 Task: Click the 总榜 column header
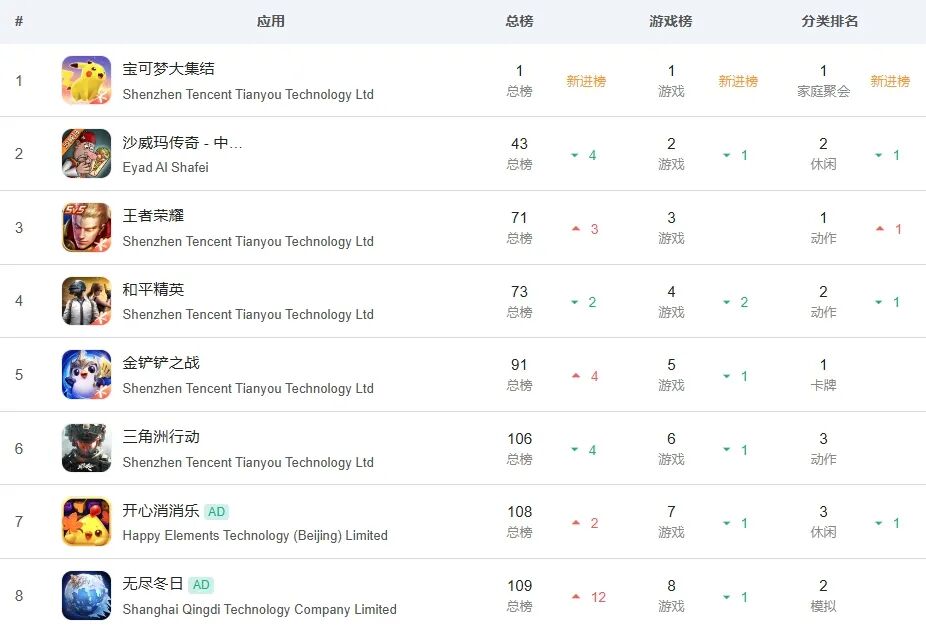[x=519, y=21]
